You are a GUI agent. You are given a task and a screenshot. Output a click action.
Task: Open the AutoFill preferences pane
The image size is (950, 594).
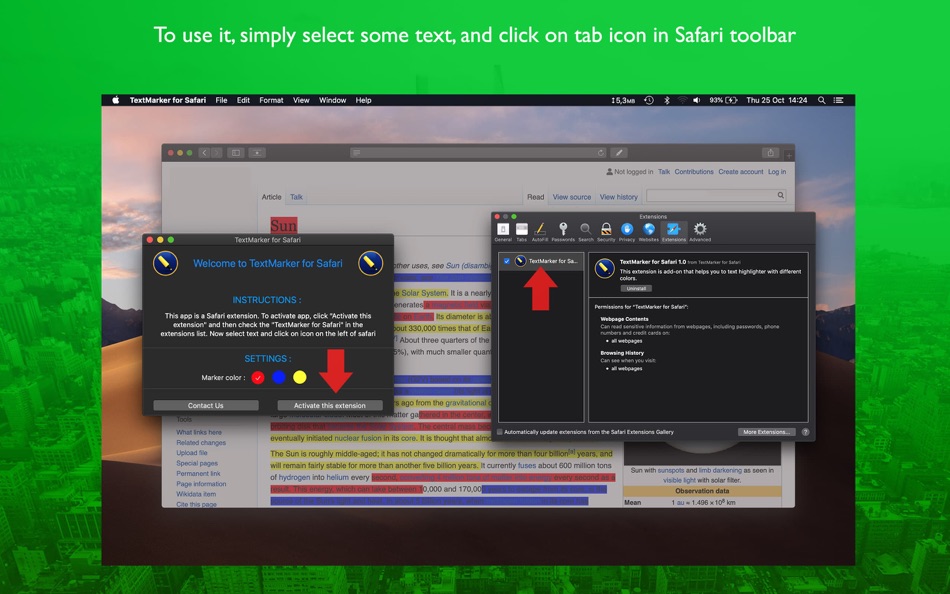540,232
